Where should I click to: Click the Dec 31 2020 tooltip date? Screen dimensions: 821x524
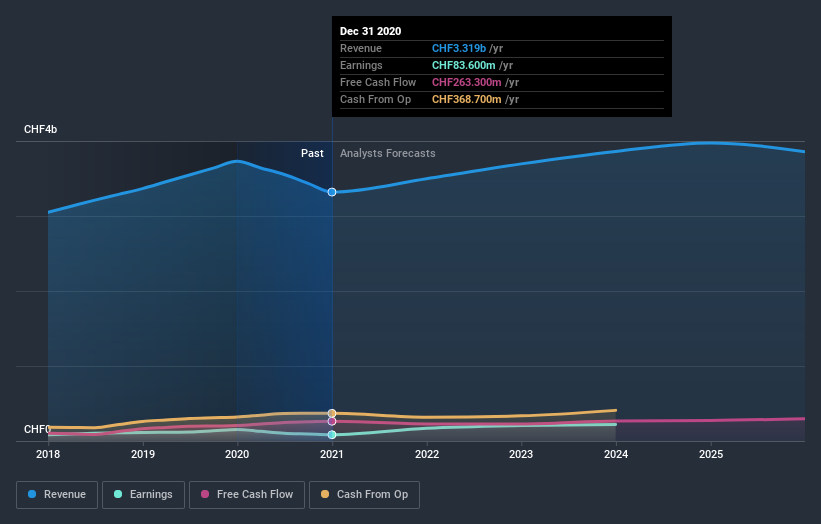pos(371,31)
